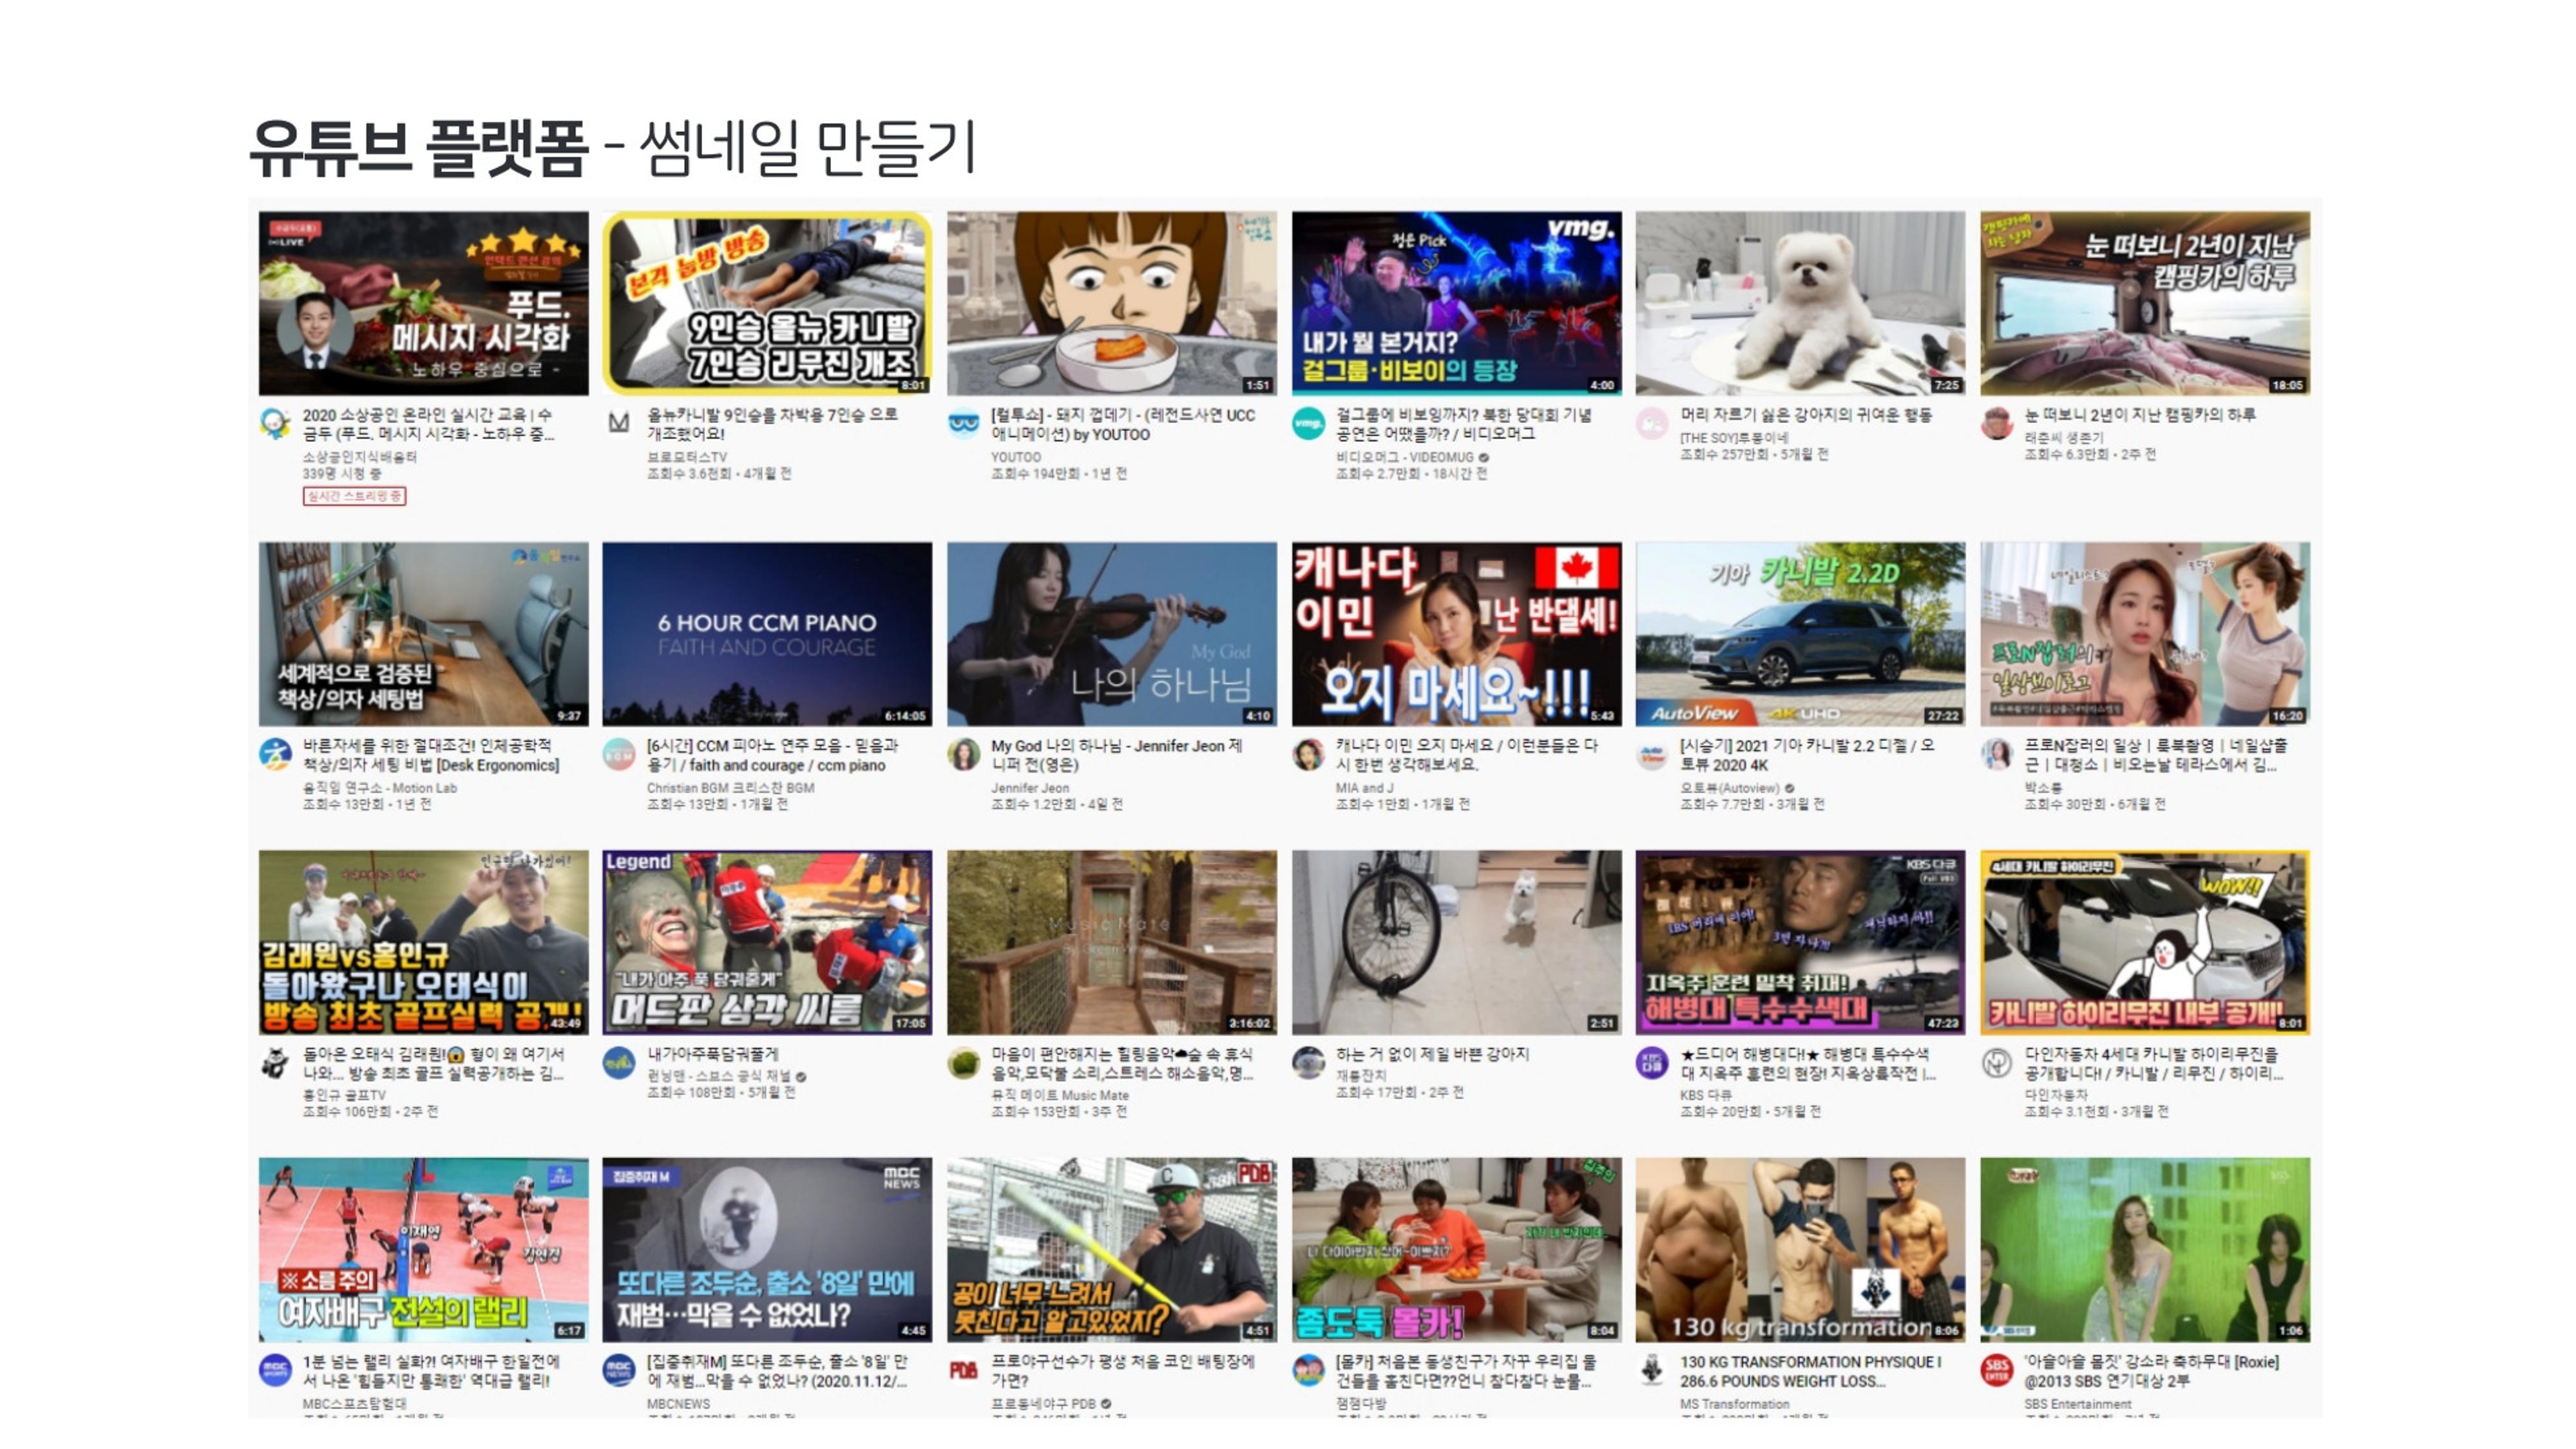Play 푸드 메시지 시각화 live thumbnail

pyautogui.click(x=424, y=303)
